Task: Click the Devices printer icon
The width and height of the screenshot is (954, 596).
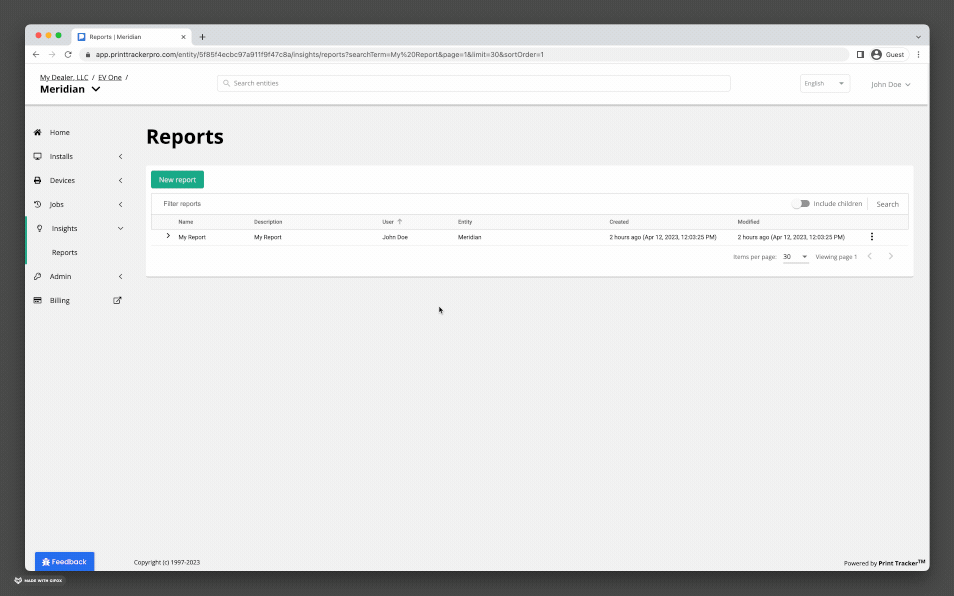Action: [38, 180]
